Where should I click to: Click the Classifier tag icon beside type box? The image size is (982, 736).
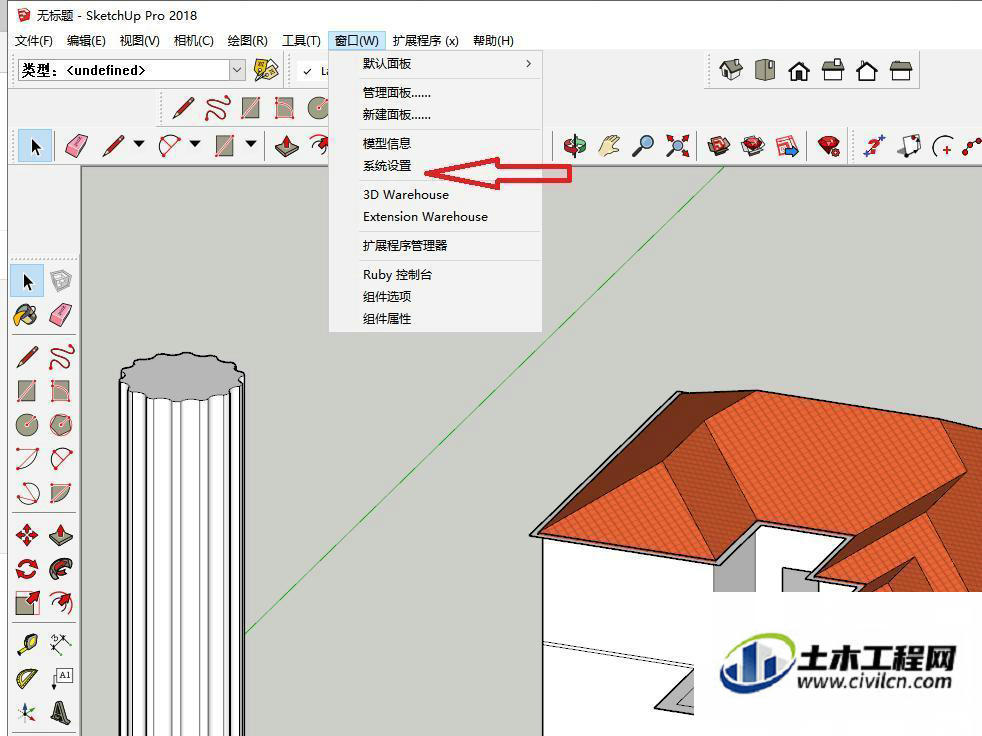[x=266, y=70]
